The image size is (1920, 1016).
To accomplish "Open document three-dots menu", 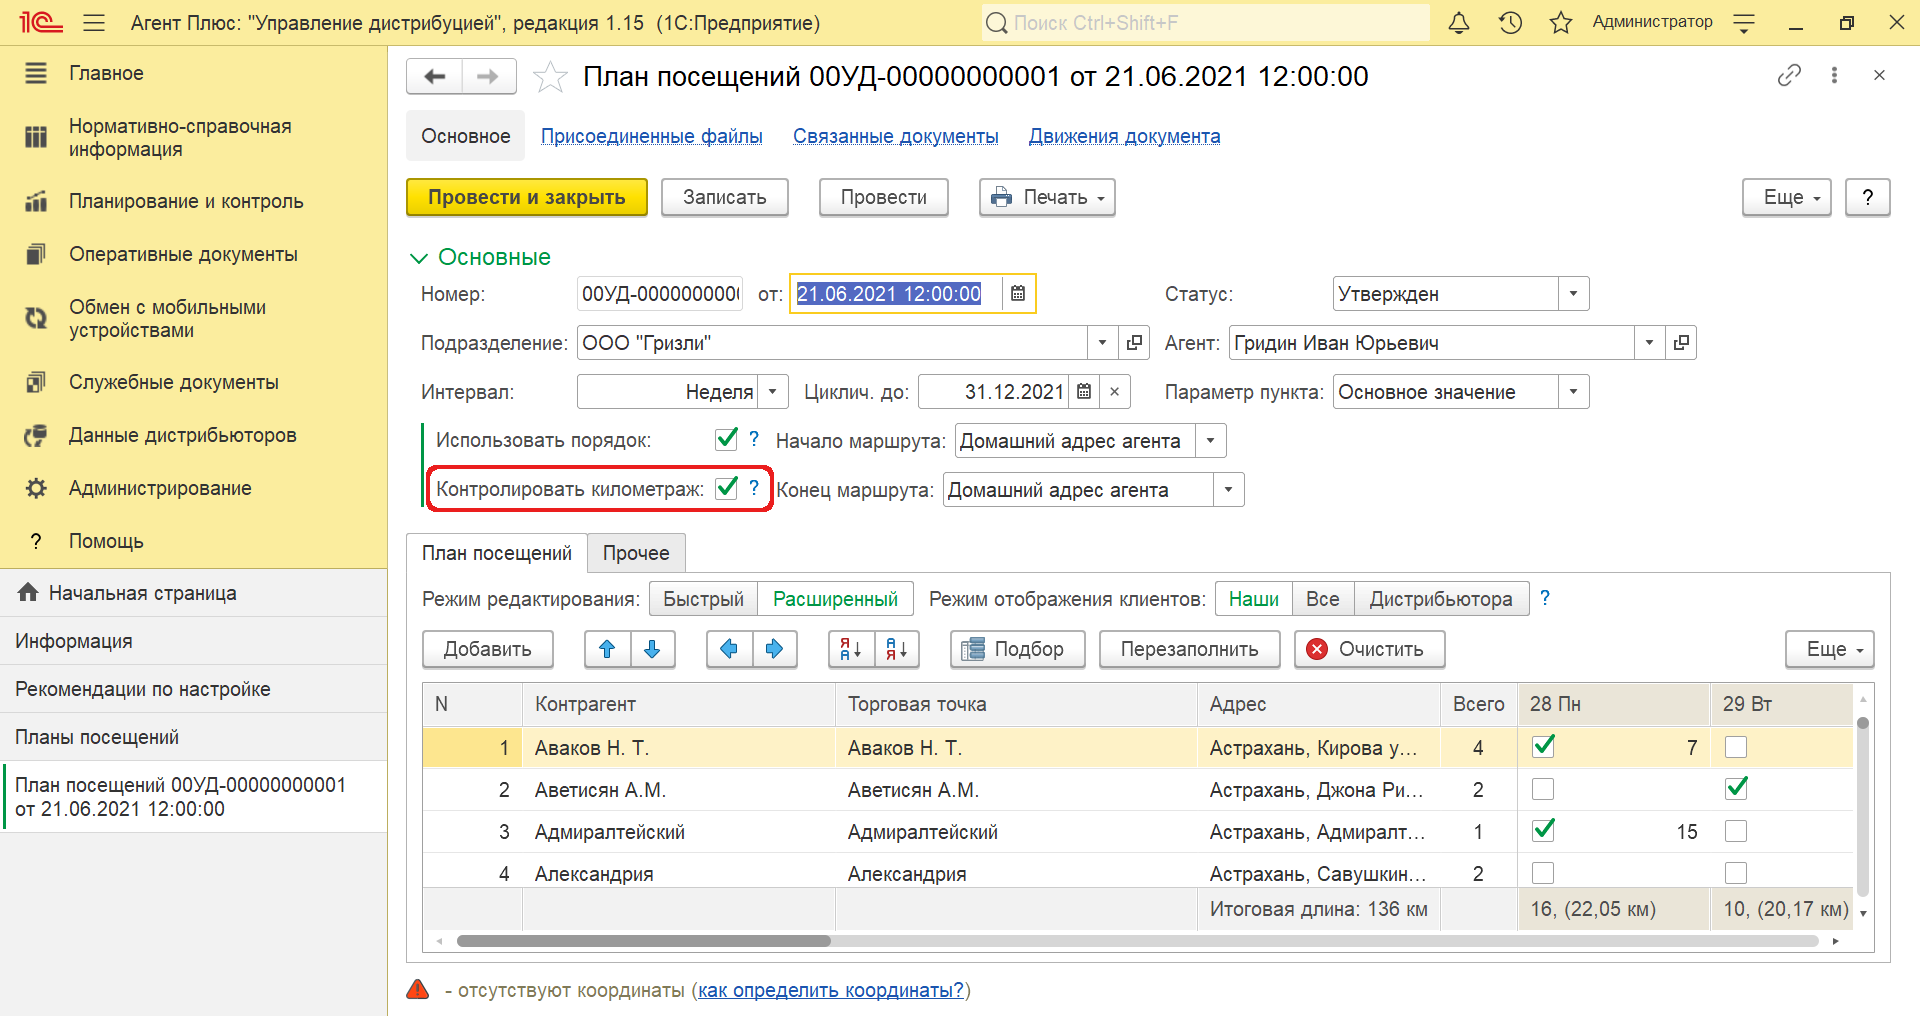I will point(1834,75).
